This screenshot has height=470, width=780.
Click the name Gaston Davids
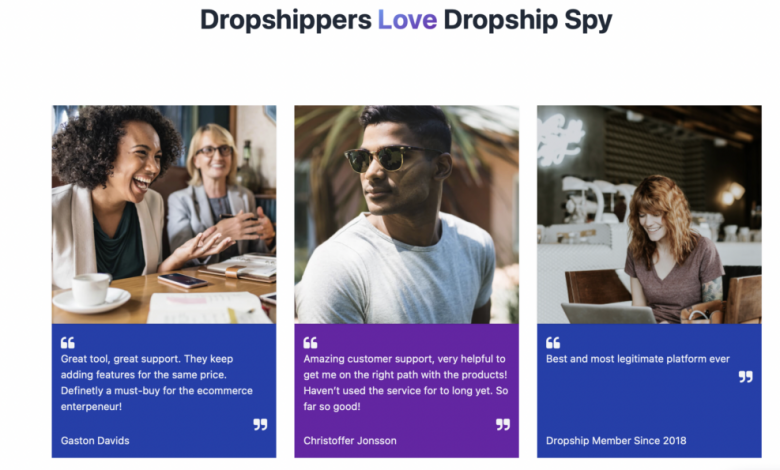95,441
